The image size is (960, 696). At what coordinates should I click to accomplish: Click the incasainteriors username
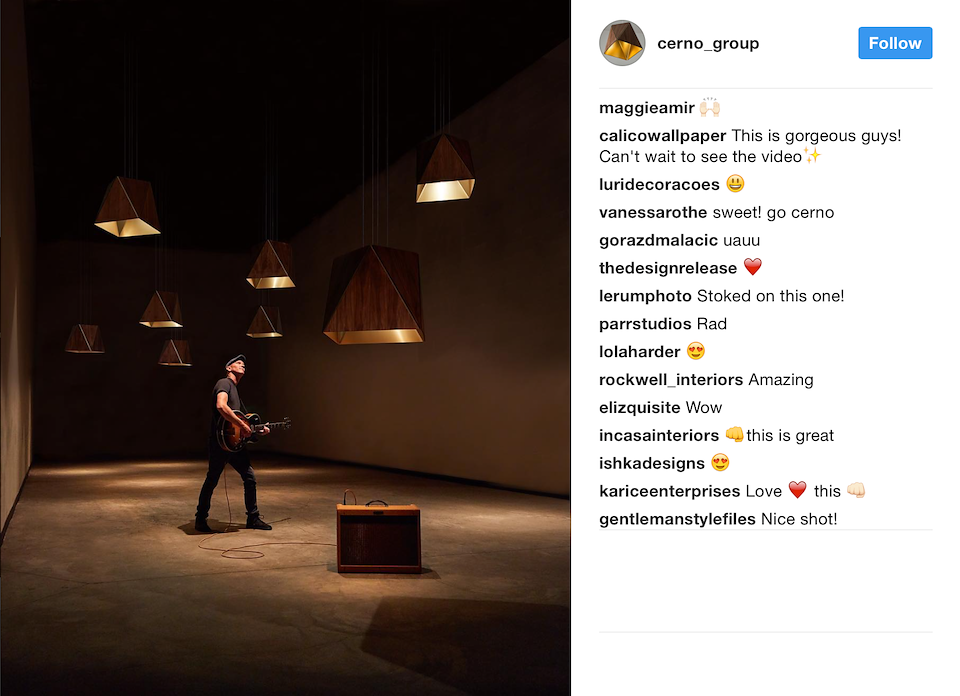[x=659, y=435]
